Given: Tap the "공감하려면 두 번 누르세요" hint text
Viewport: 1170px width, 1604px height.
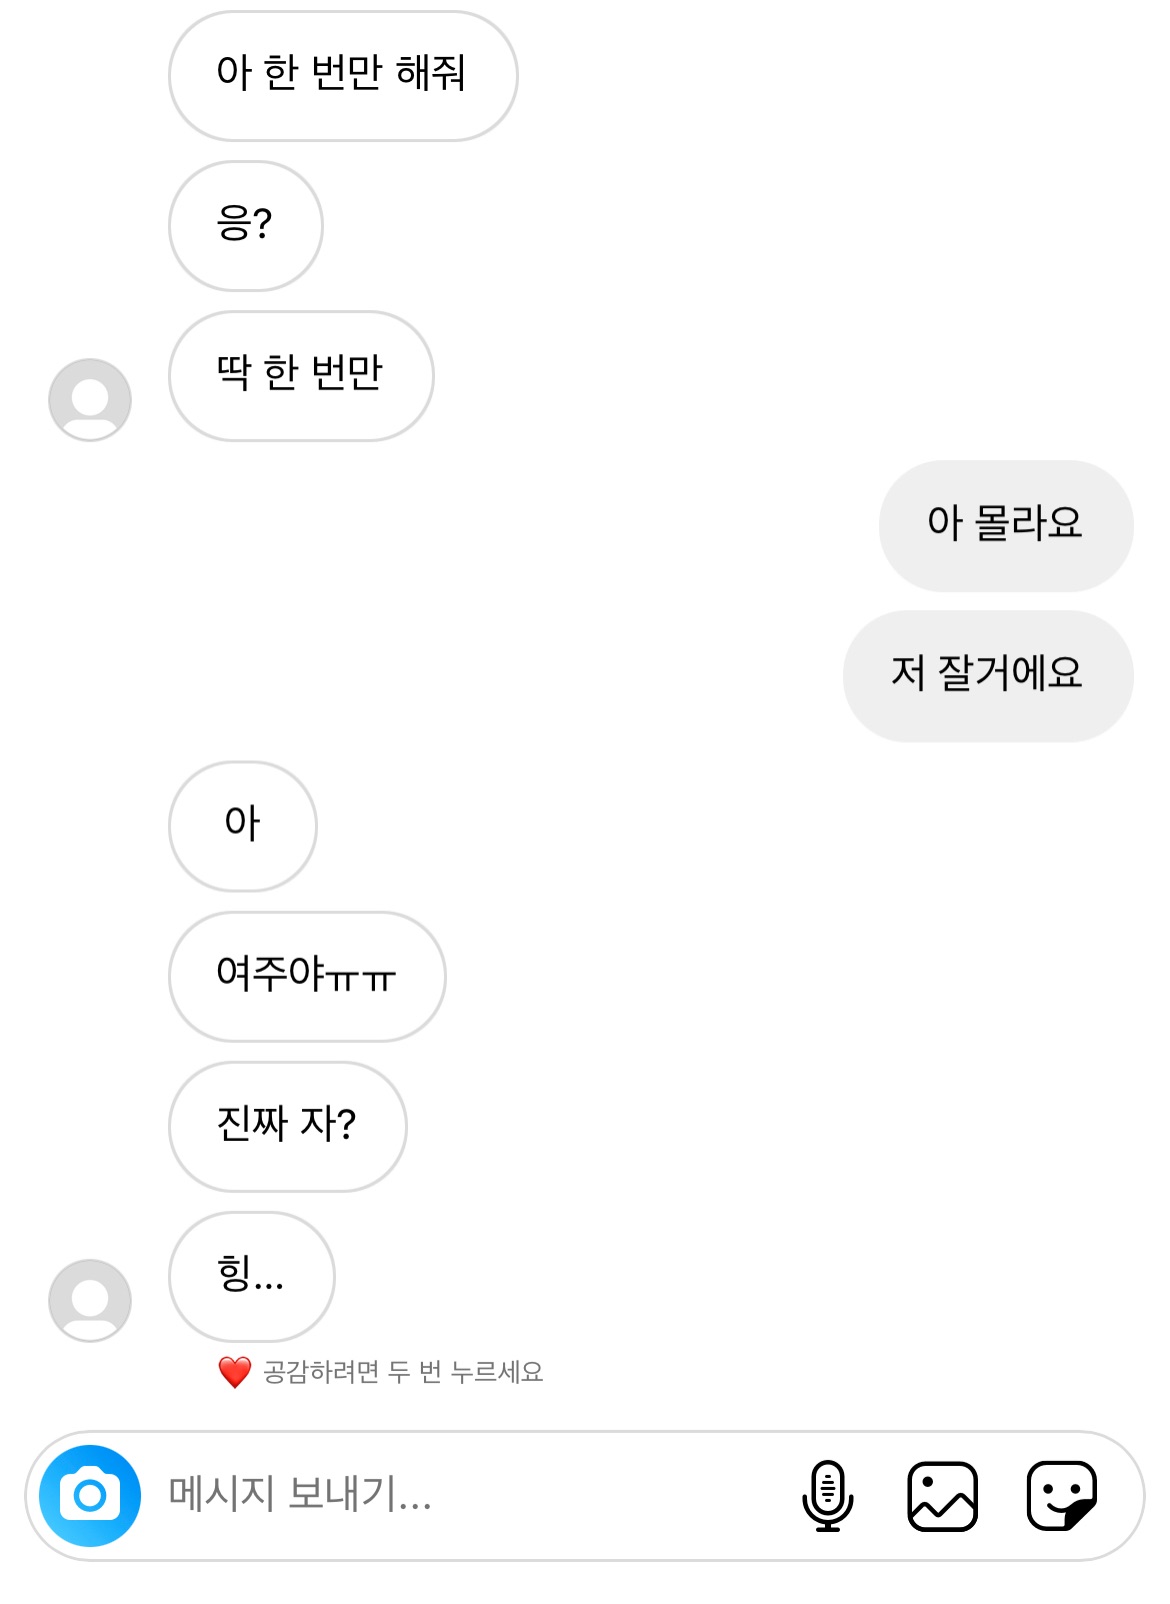Looking at the screenshot, I should click(403, 1372).
